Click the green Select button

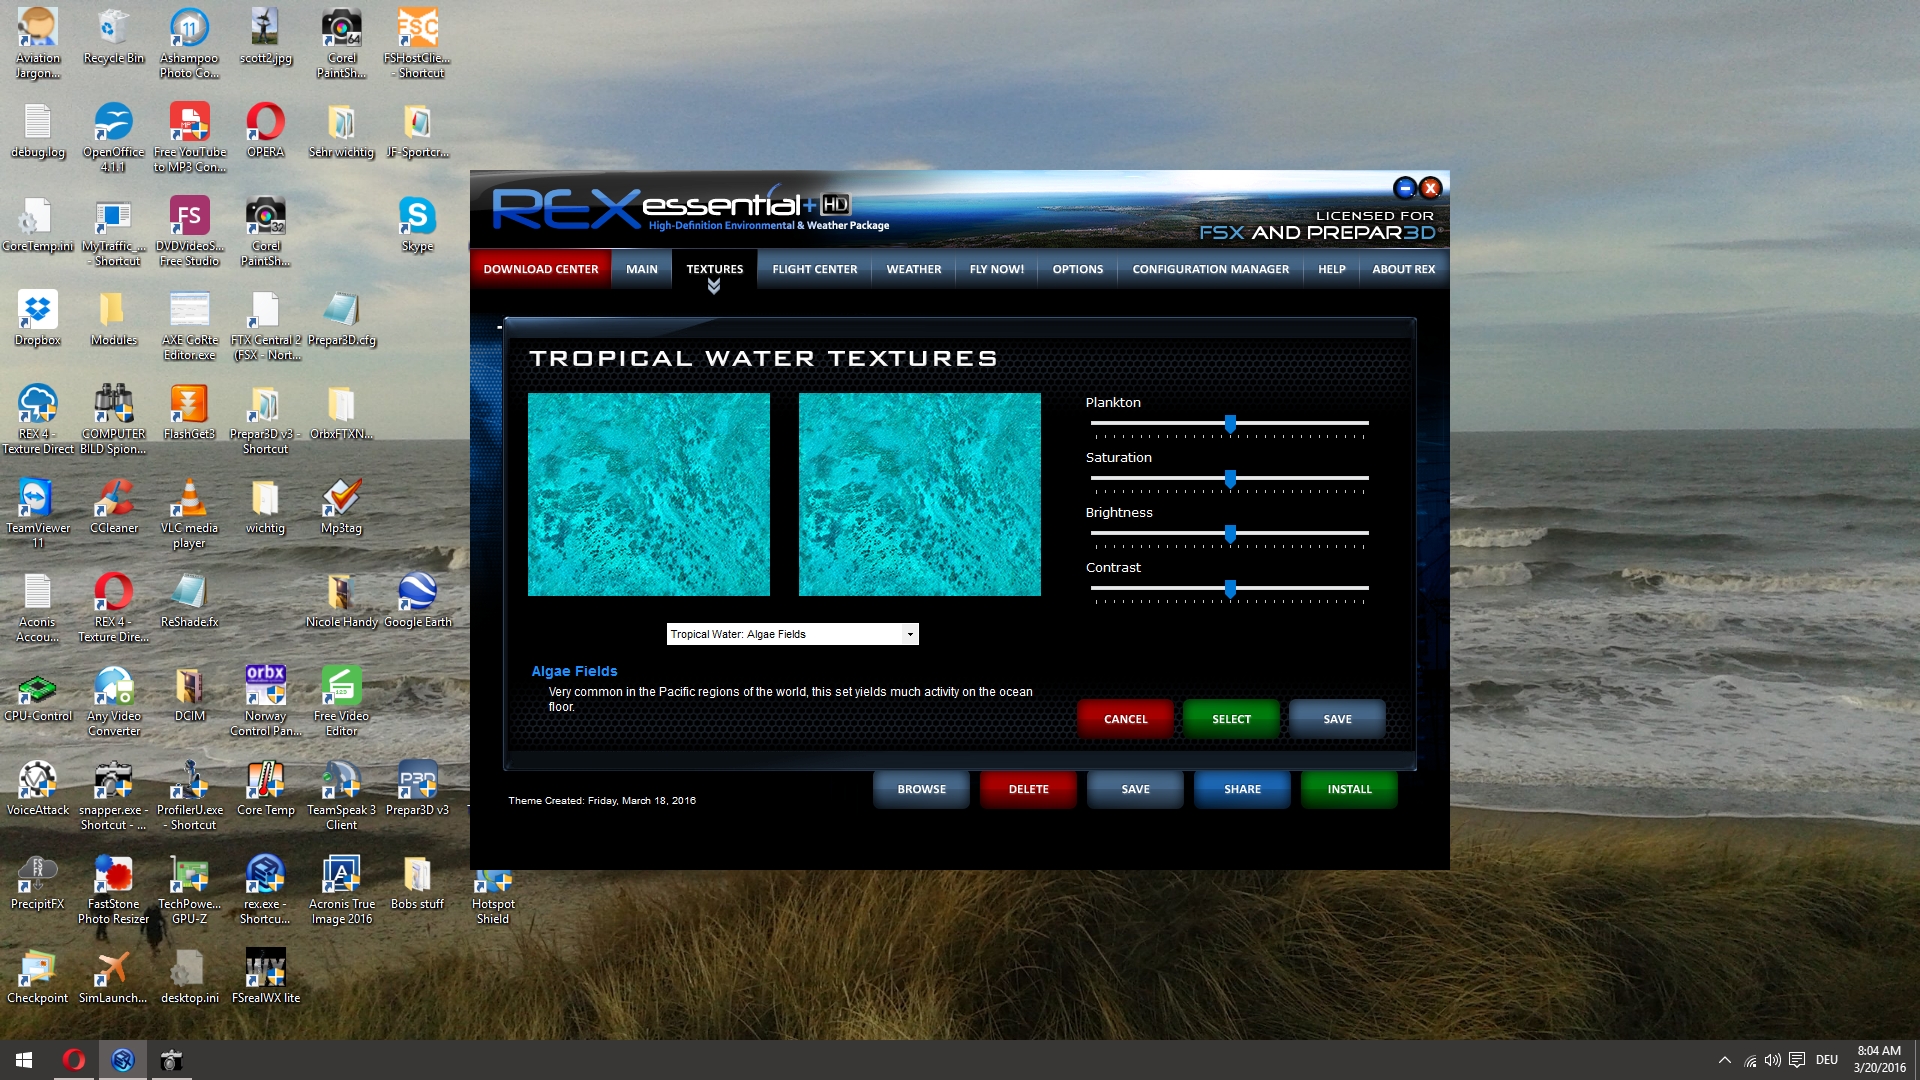tap(1231, 719)
